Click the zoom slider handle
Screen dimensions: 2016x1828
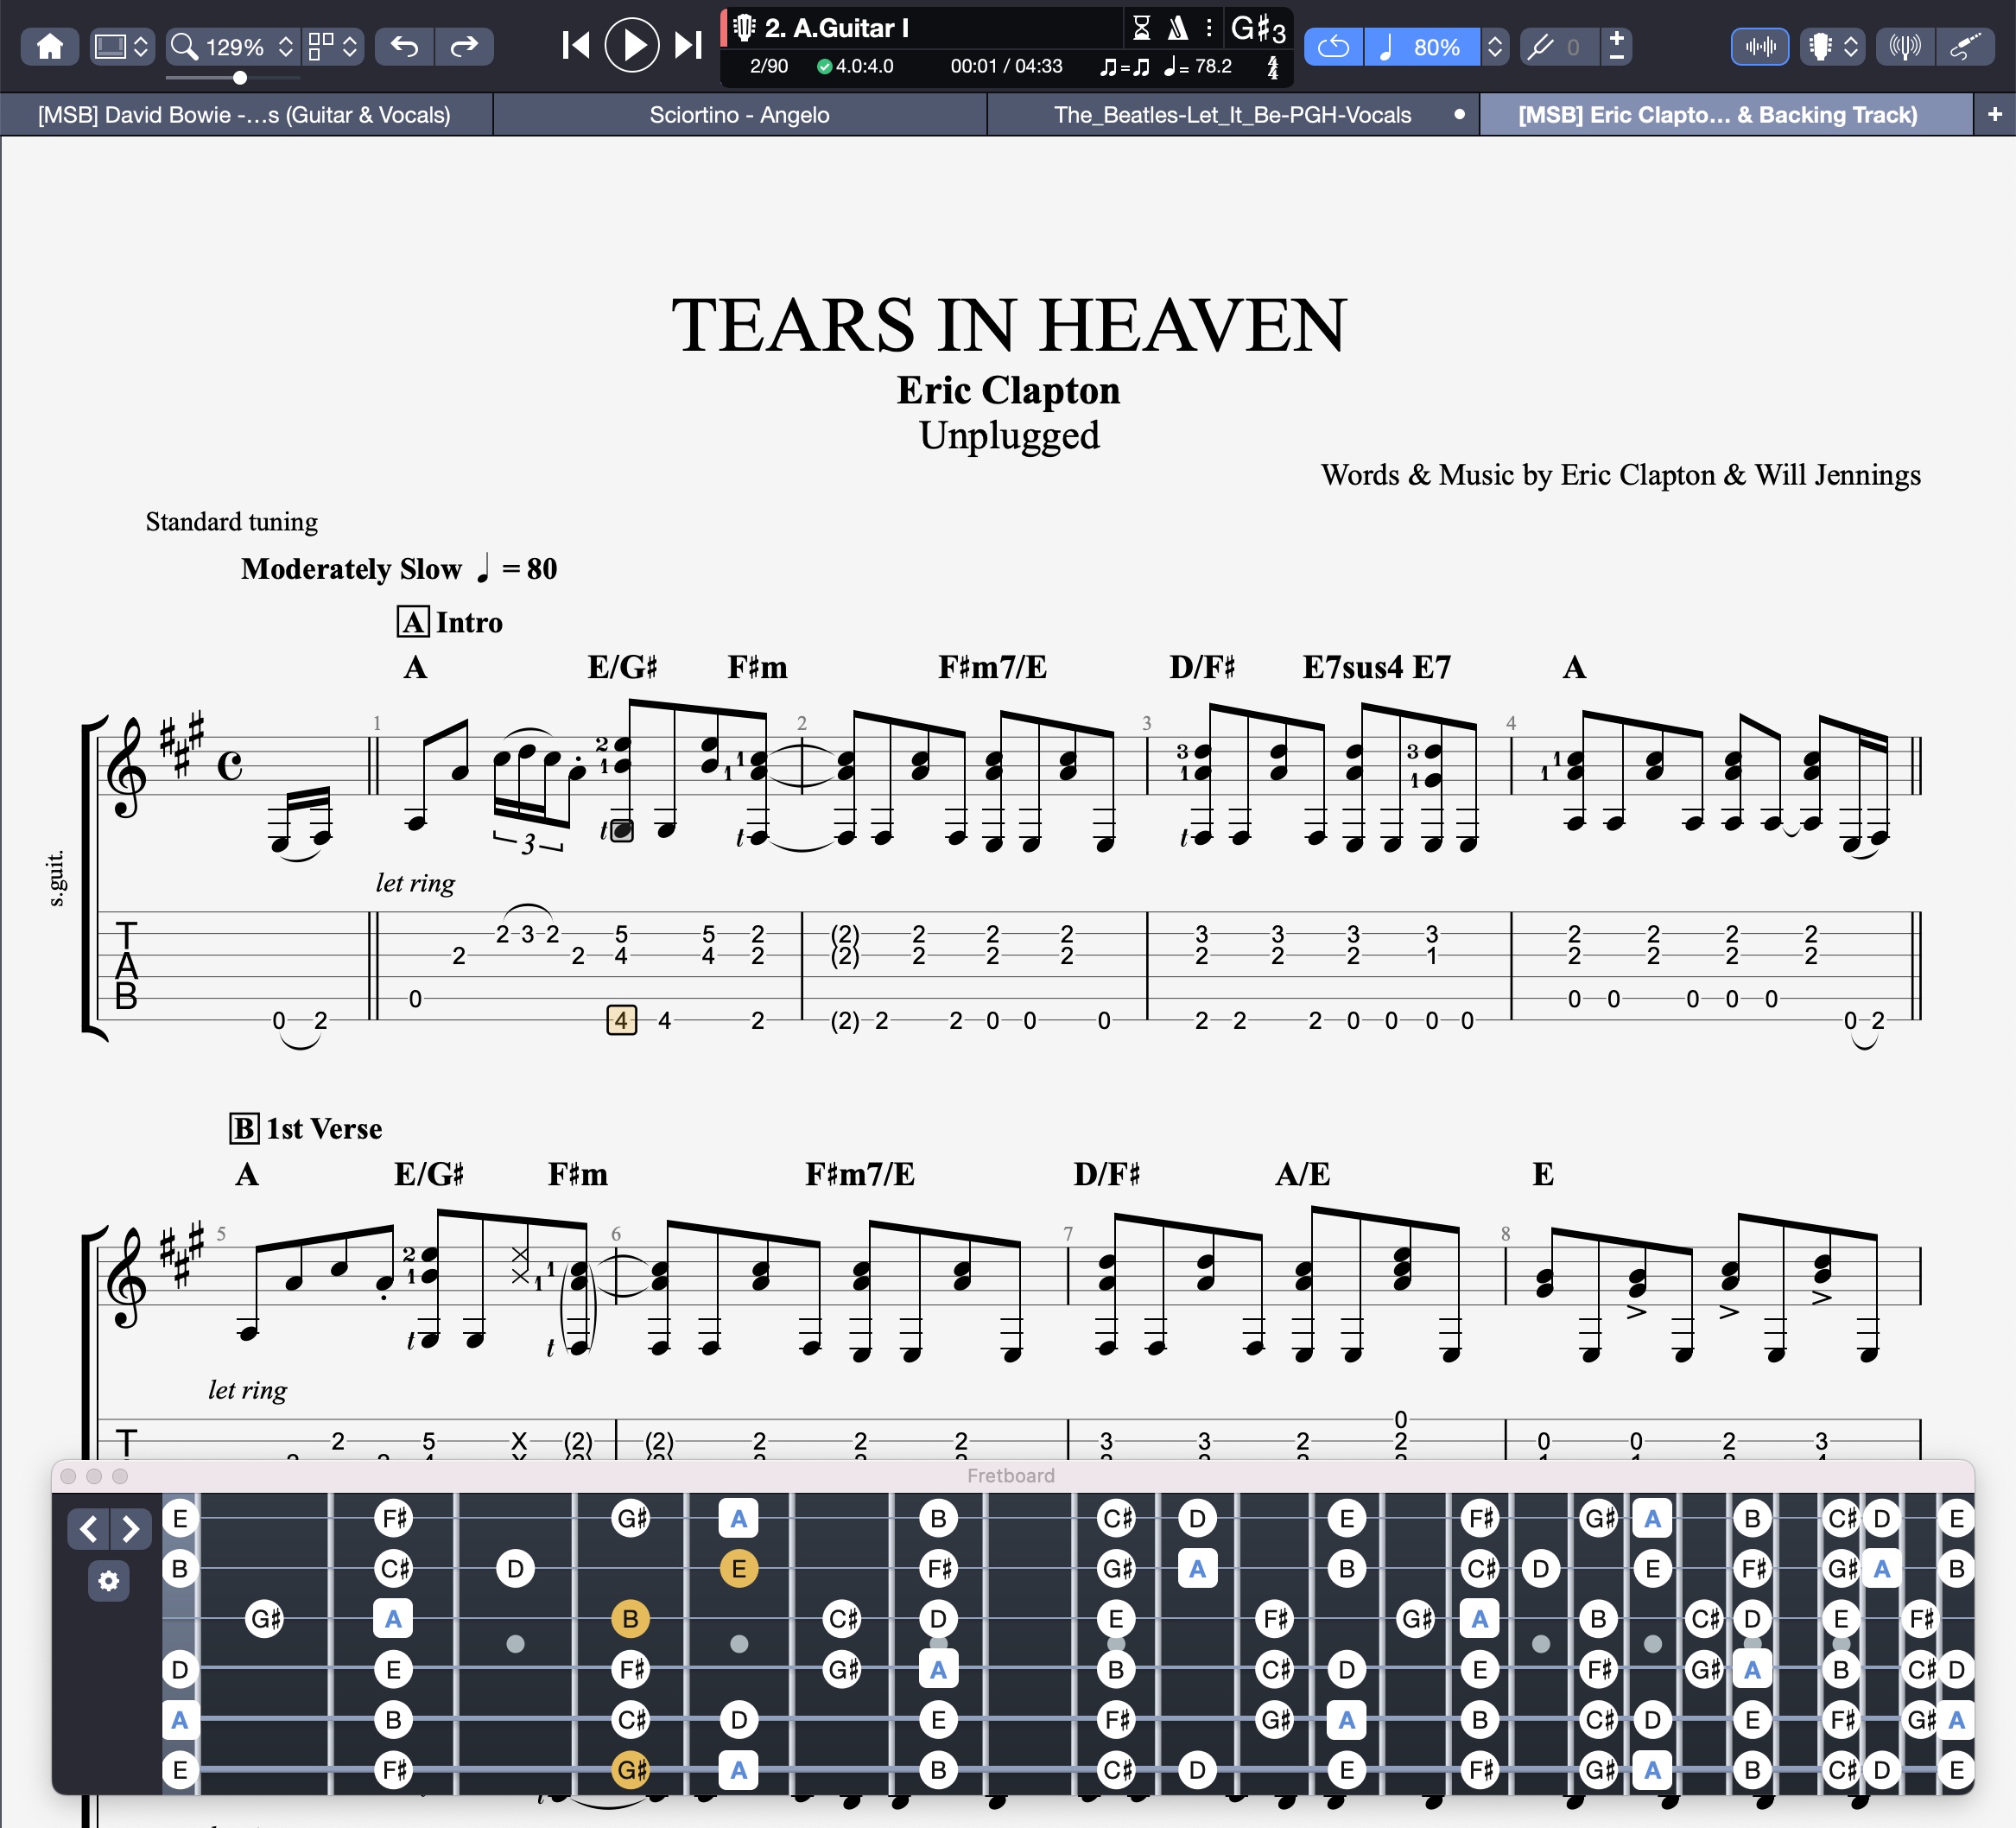pyautogui.click(x=240, y=77)
